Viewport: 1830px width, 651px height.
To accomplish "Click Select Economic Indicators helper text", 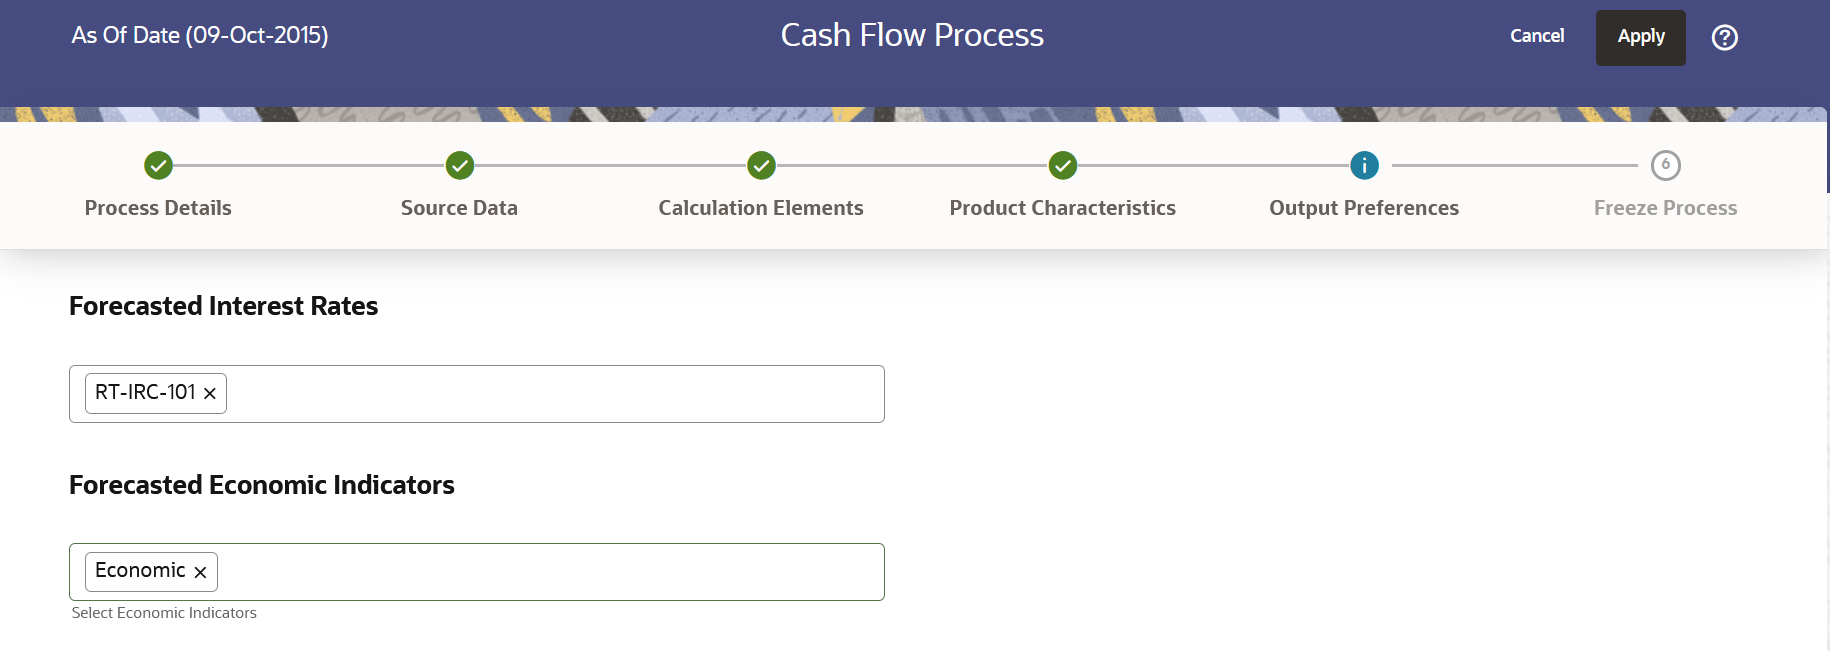I will (164, 612).
